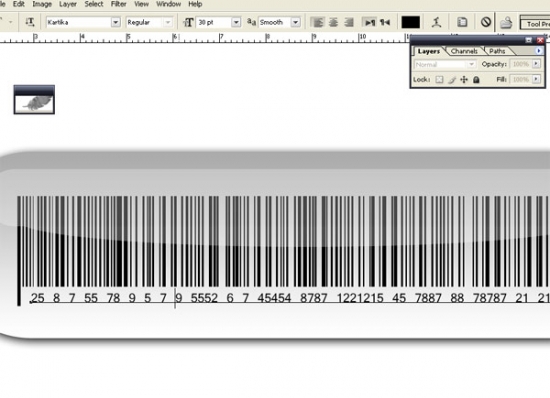
Task: Click the Fill value field
Action: click(x=521, y=80)
